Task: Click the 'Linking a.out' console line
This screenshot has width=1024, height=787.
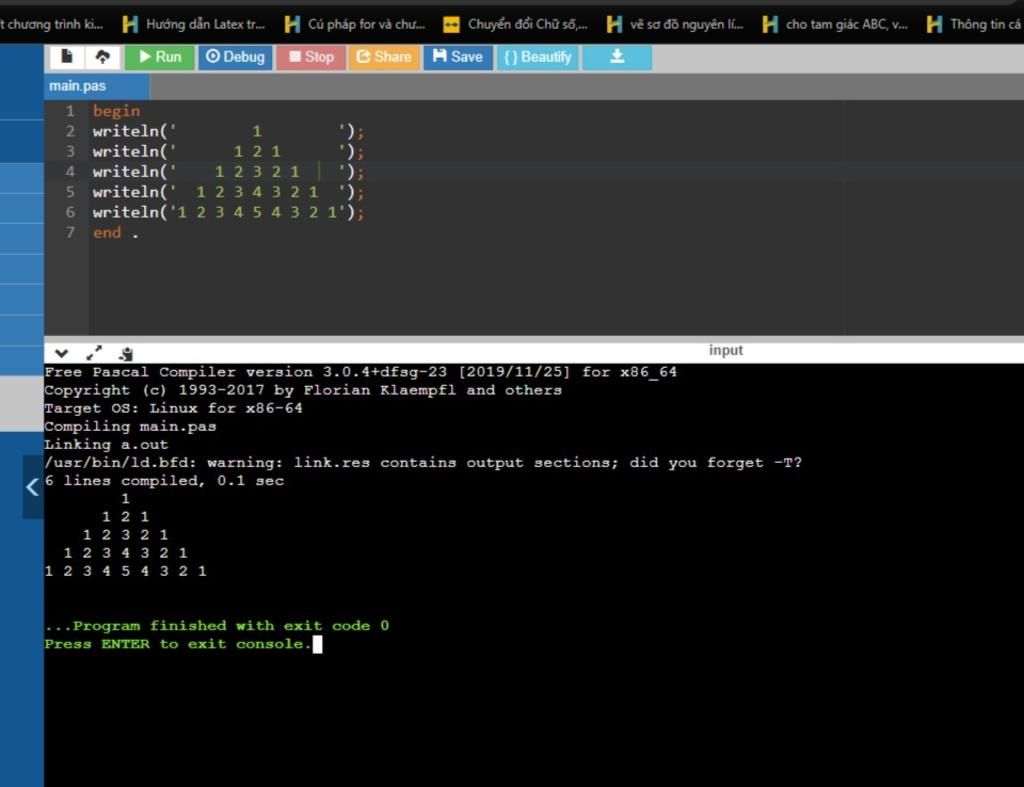Action: pos(106,445)
